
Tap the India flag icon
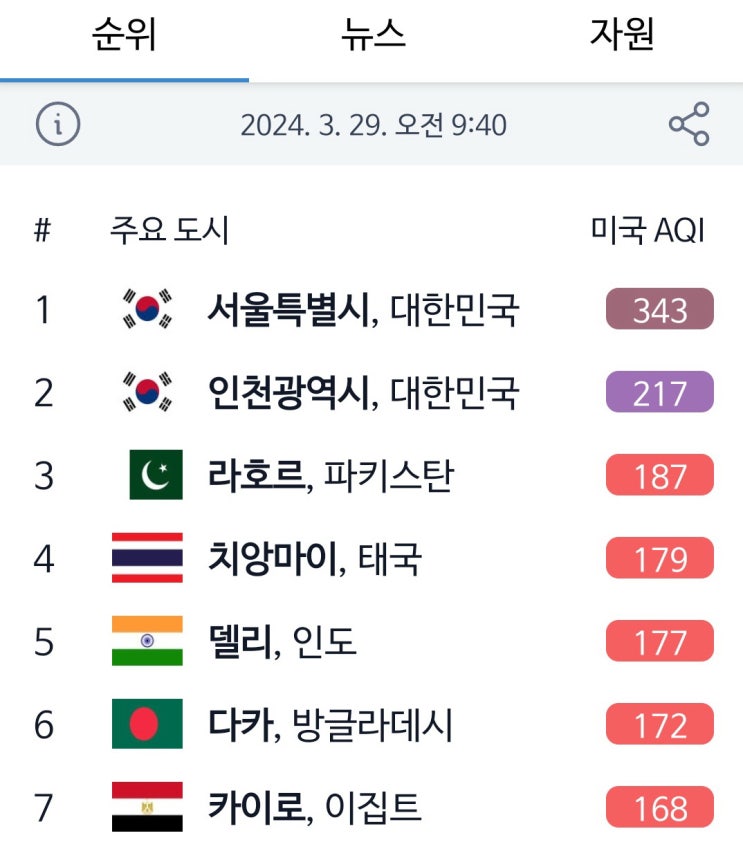147,641
